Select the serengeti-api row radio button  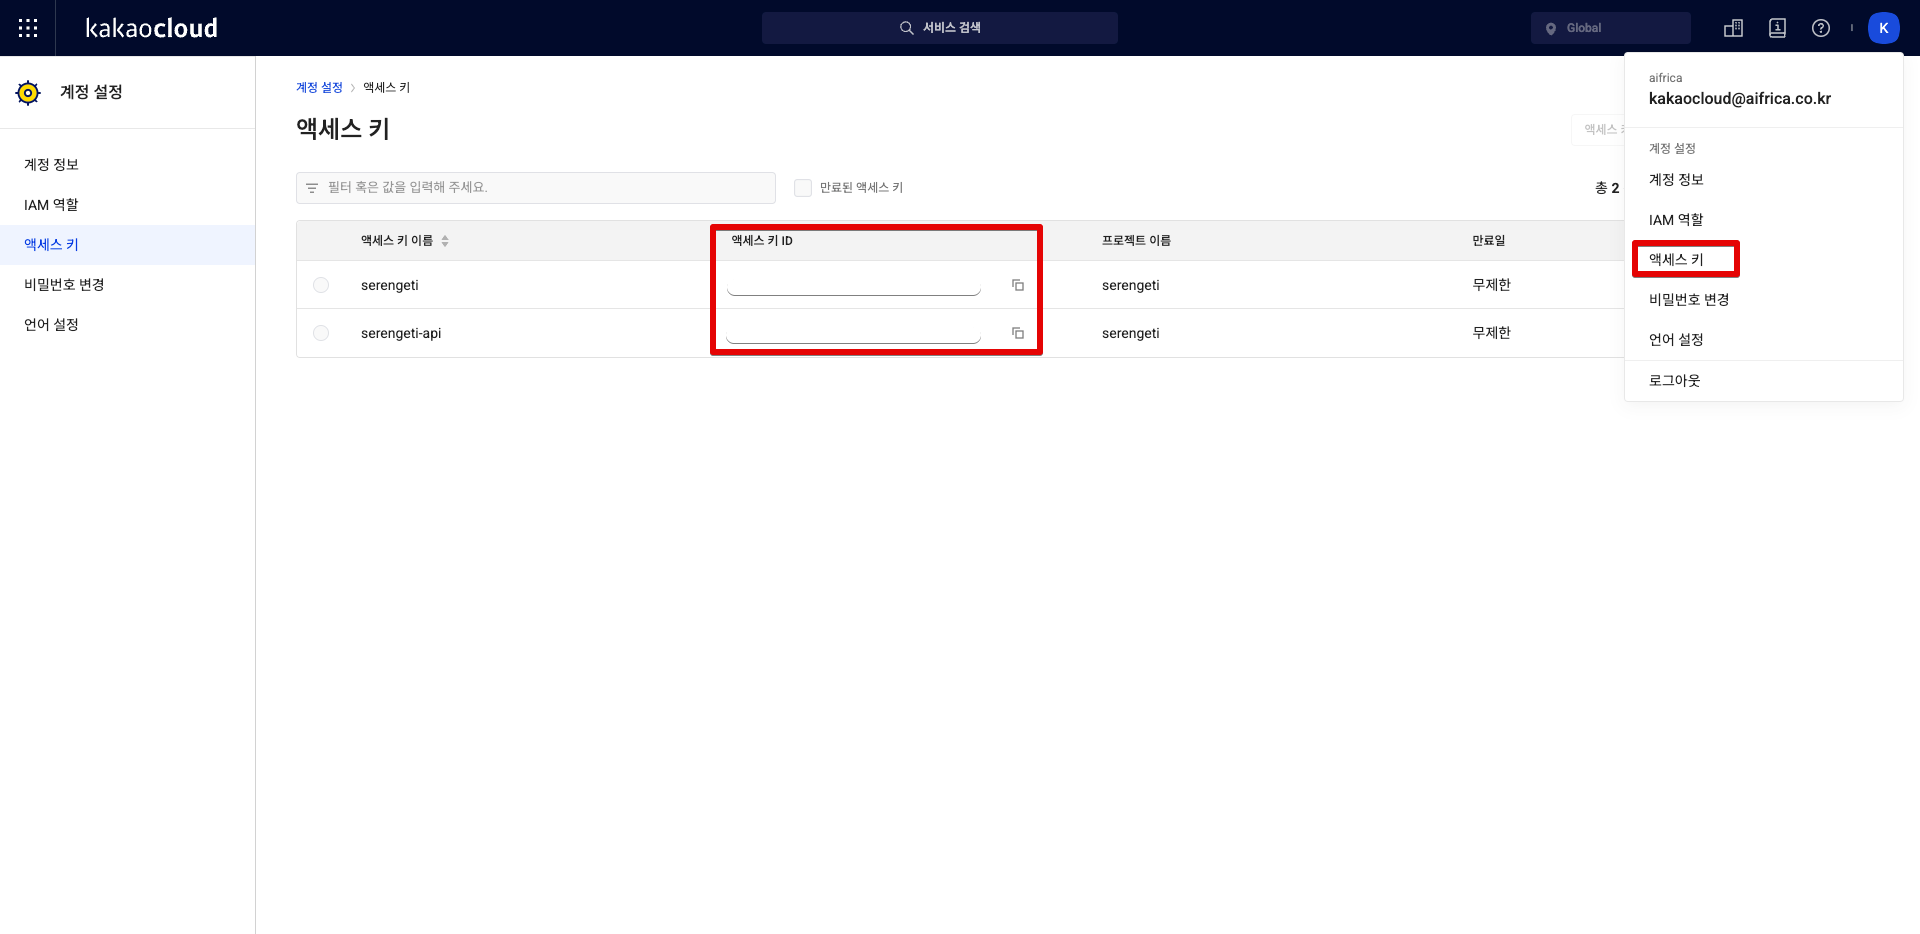tap(321, 333)
